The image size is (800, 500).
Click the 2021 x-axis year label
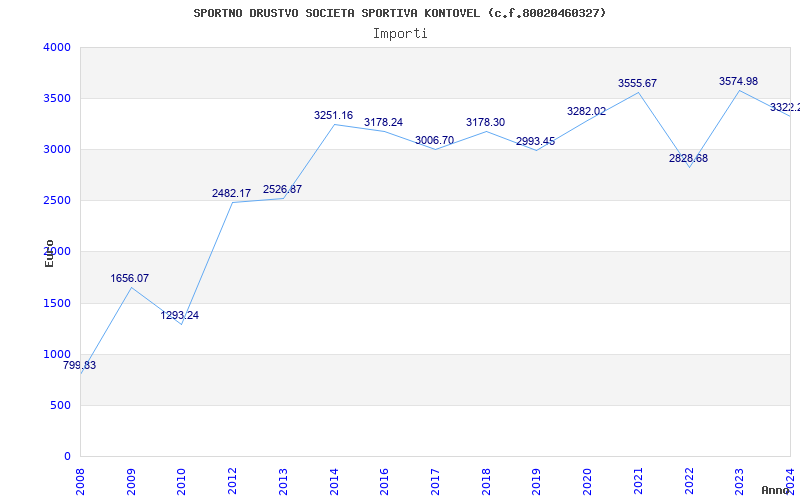tap(638, 482)
